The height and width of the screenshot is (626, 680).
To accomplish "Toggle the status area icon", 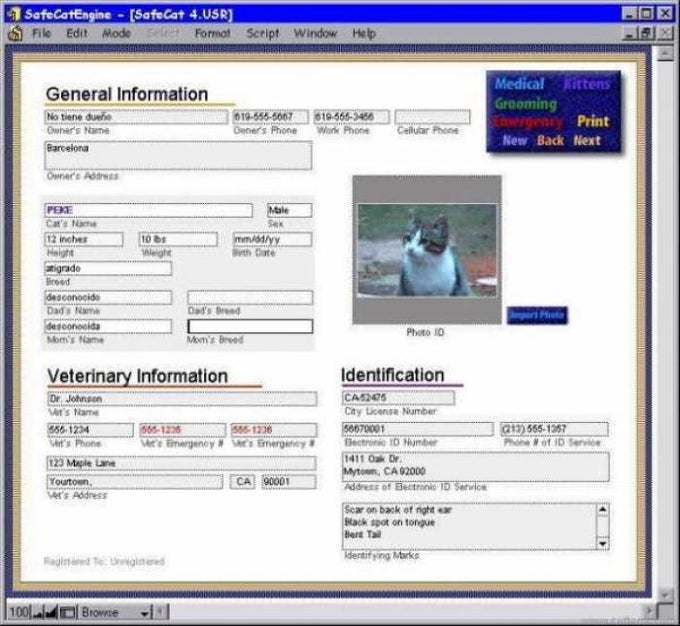I will (x=68, y=612).
